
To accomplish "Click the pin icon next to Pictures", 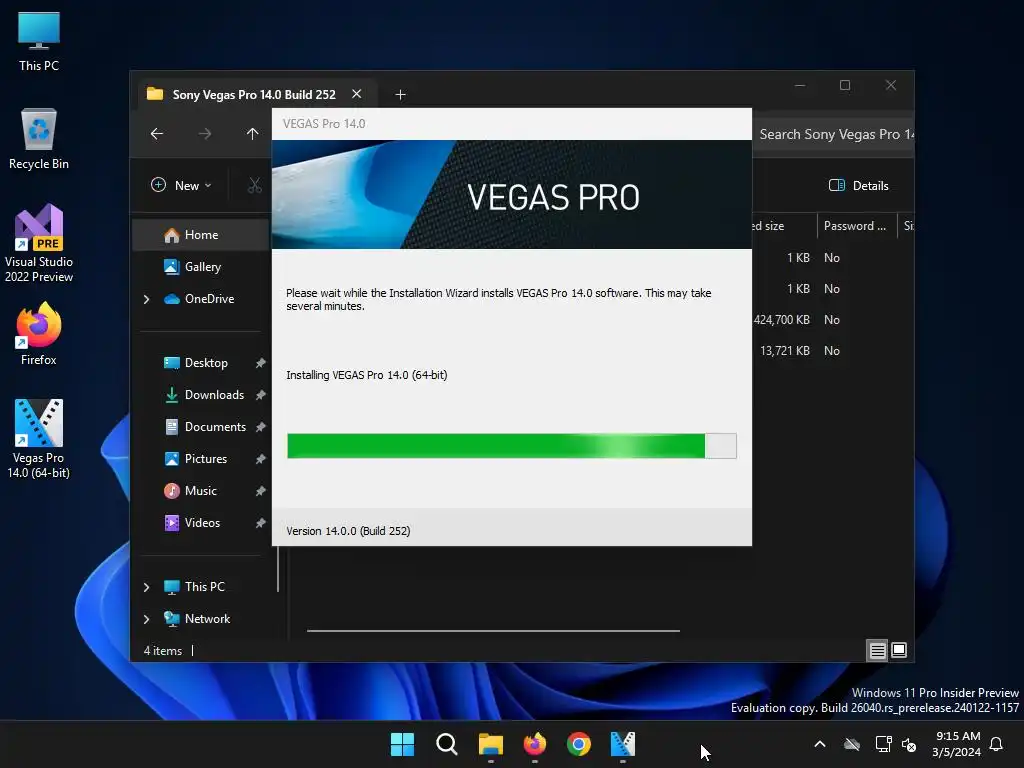I will (261, 459).
